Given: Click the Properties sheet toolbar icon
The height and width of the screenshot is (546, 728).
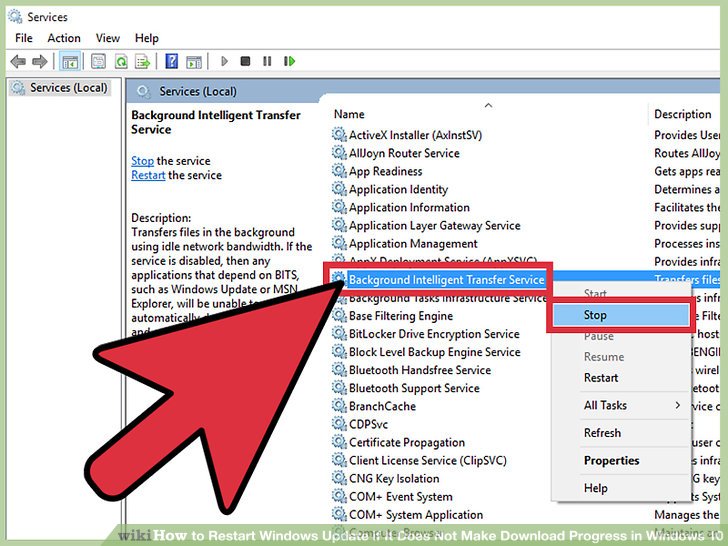Looking at the screenshot, I should pos(98,61).
